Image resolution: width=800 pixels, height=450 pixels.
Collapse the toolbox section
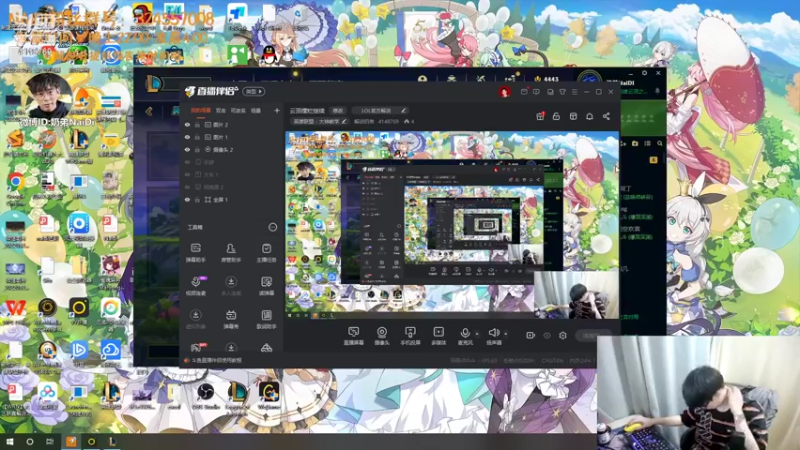click(272, 227)
